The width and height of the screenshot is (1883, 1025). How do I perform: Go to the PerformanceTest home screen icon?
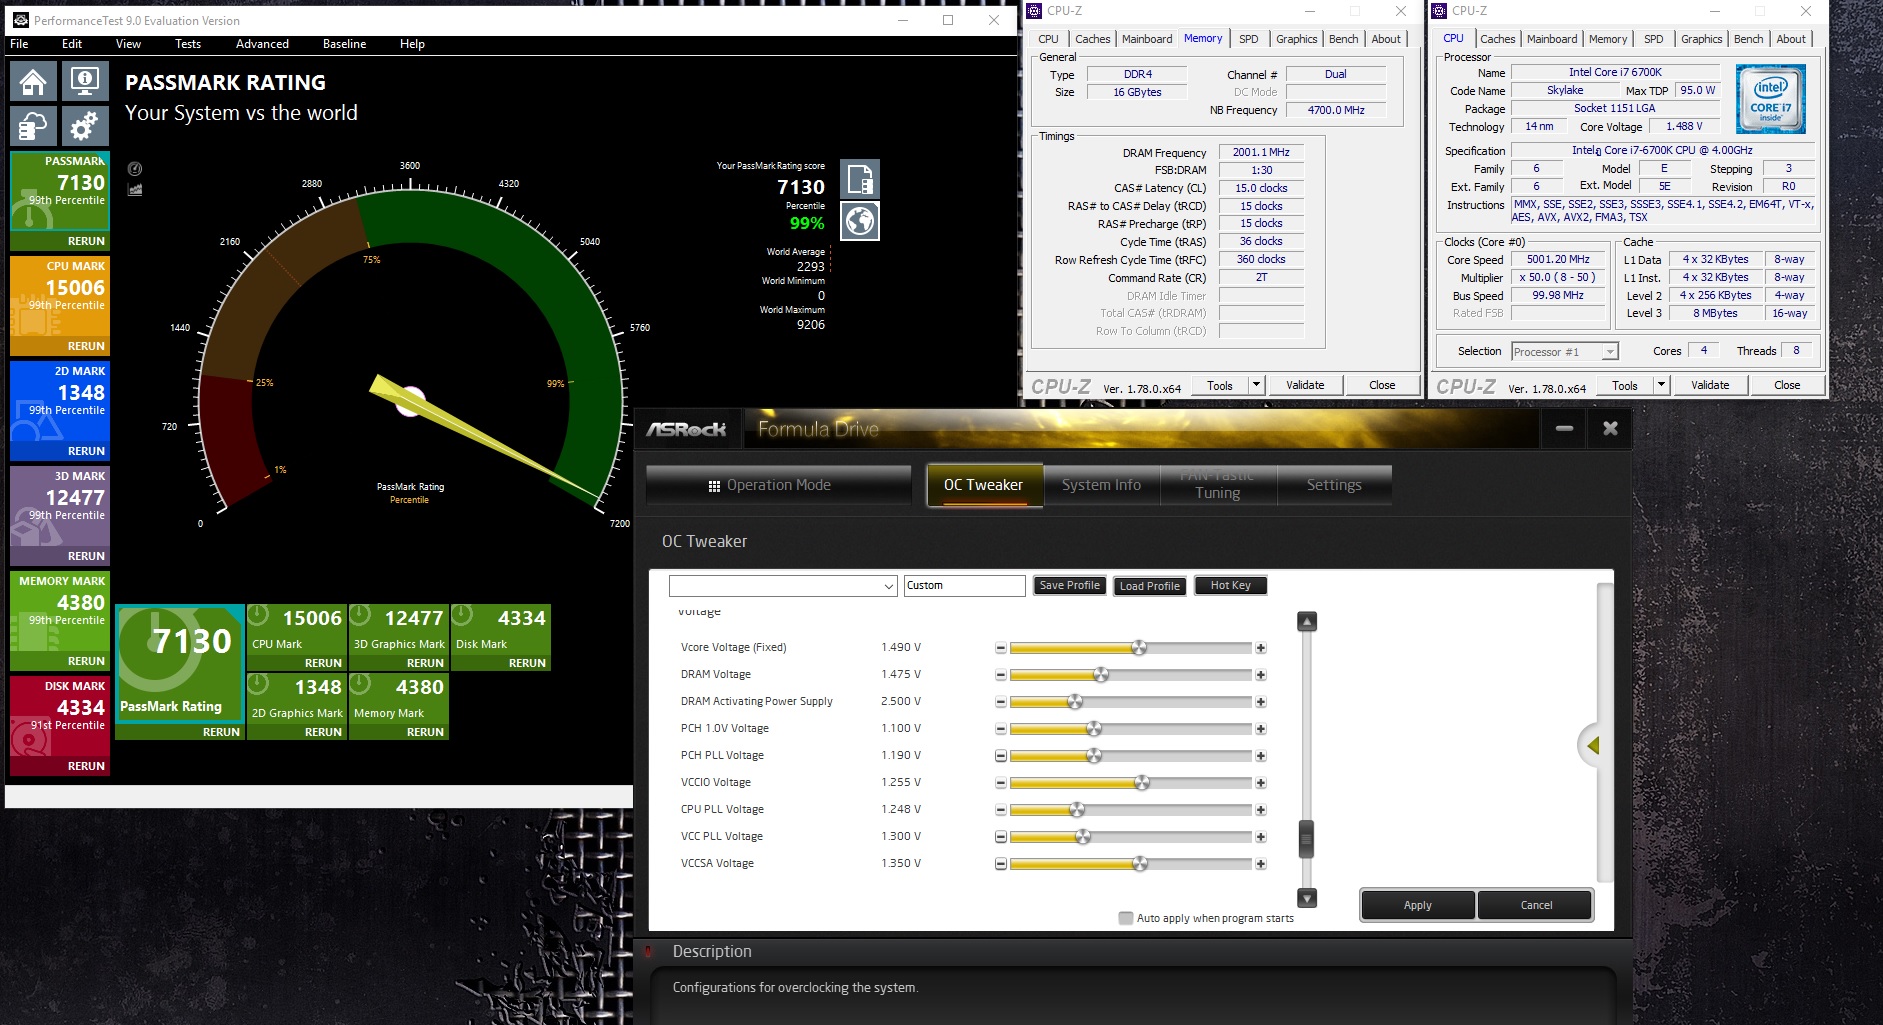(33, 81)
